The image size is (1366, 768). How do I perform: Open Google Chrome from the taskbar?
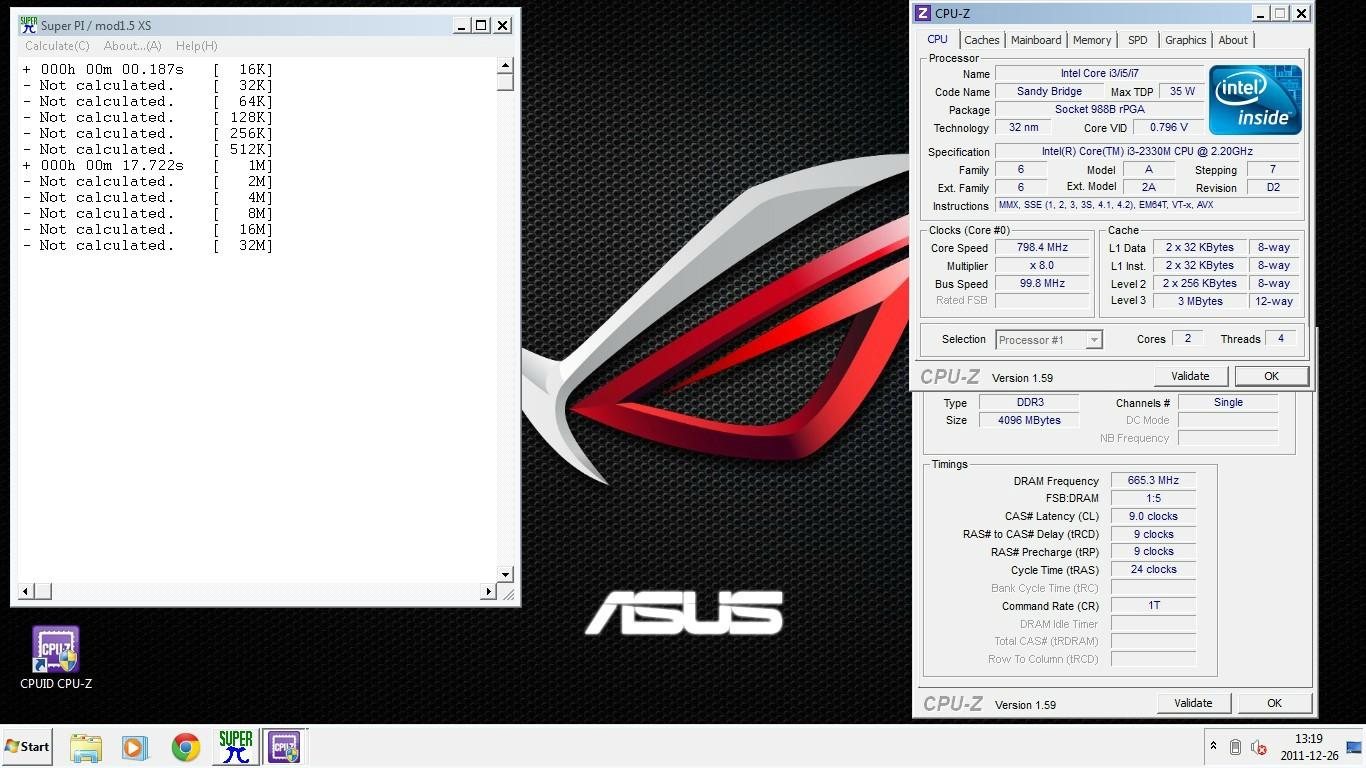[x=185, y=747]
